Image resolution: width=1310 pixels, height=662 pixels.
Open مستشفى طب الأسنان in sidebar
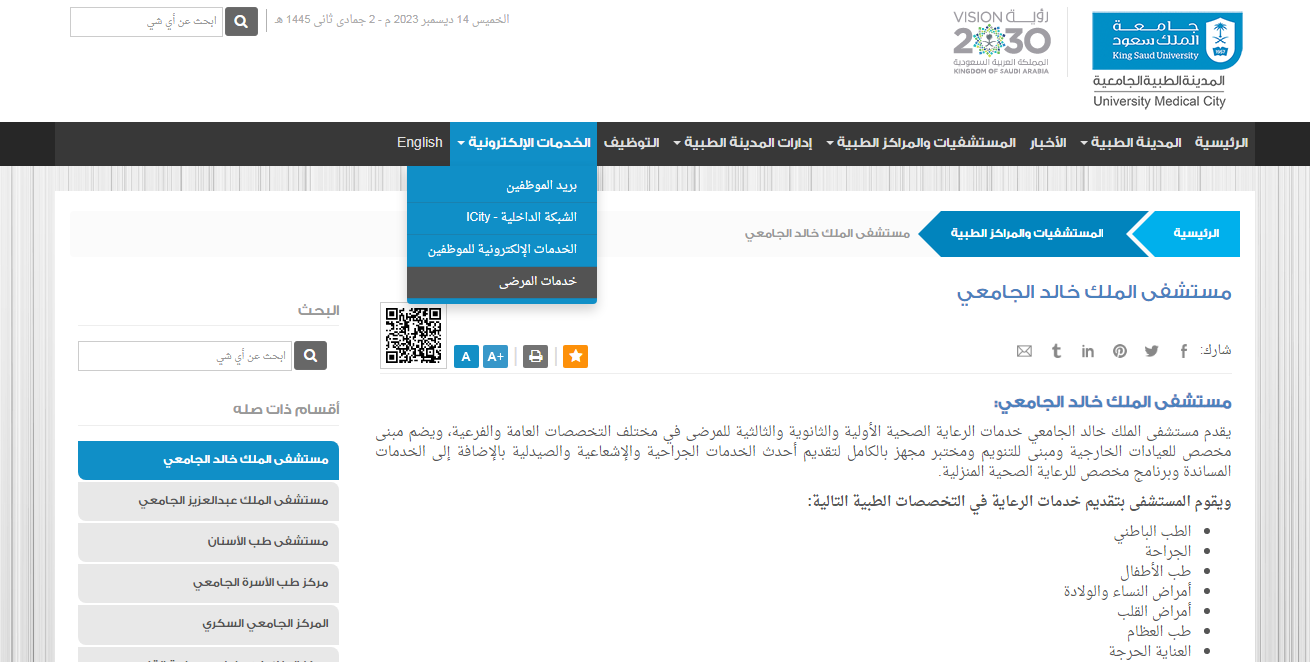(208, 541)
